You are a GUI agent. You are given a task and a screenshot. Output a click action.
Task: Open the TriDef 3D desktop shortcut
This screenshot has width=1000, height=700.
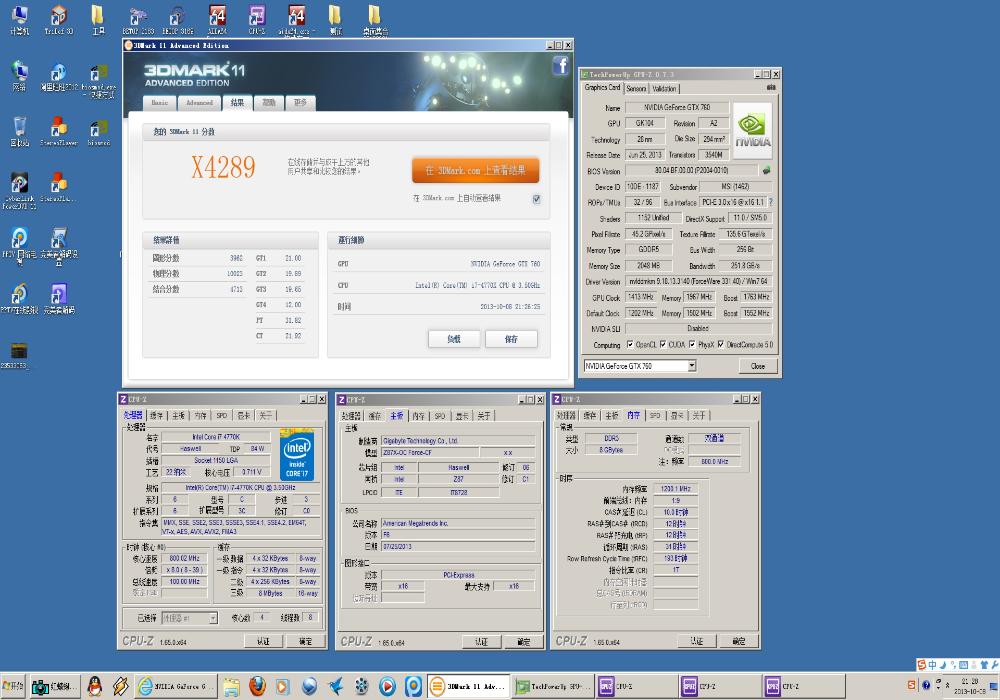coord(59,20)
